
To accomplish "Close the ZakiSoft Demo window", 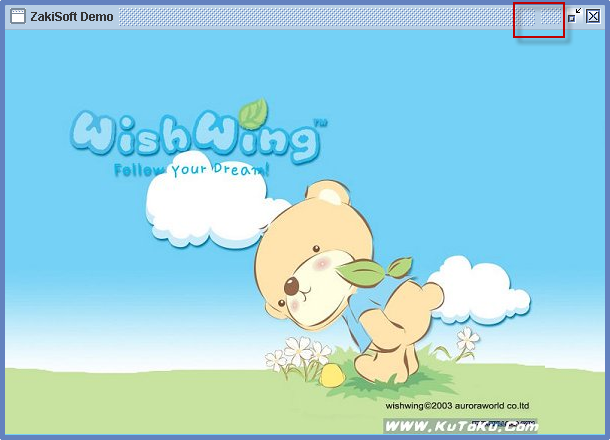I will pos(593,17).
